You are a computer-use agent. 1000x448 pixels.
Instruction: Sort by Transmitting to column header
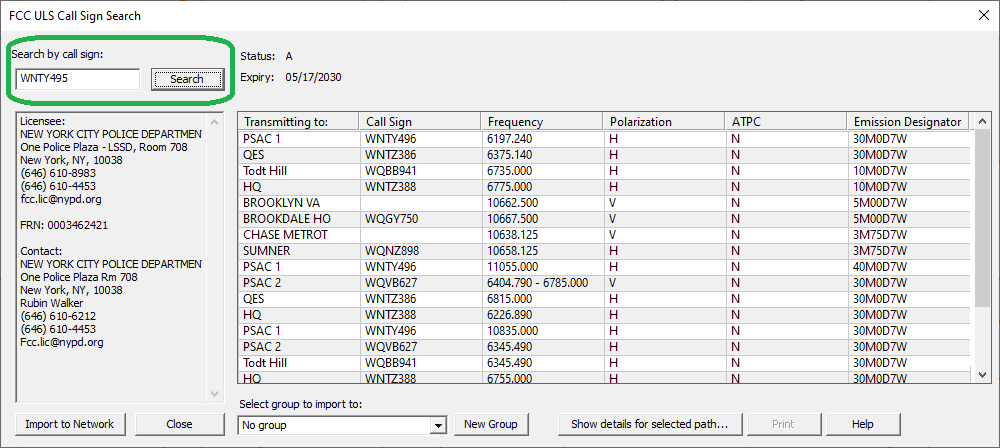tap(297, 122)
